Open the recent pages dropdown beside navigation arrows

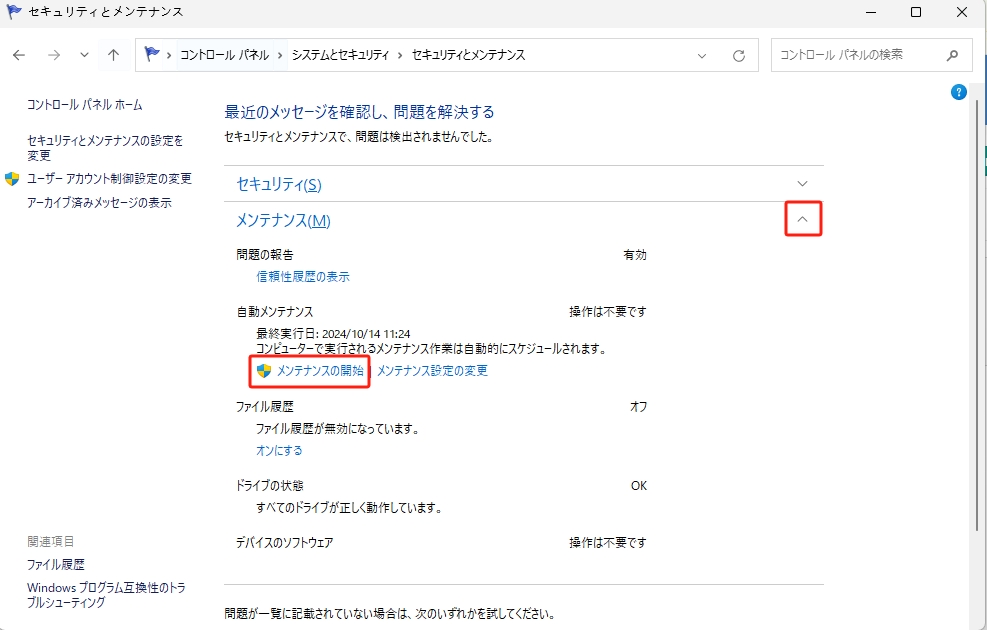pos(83,55)
